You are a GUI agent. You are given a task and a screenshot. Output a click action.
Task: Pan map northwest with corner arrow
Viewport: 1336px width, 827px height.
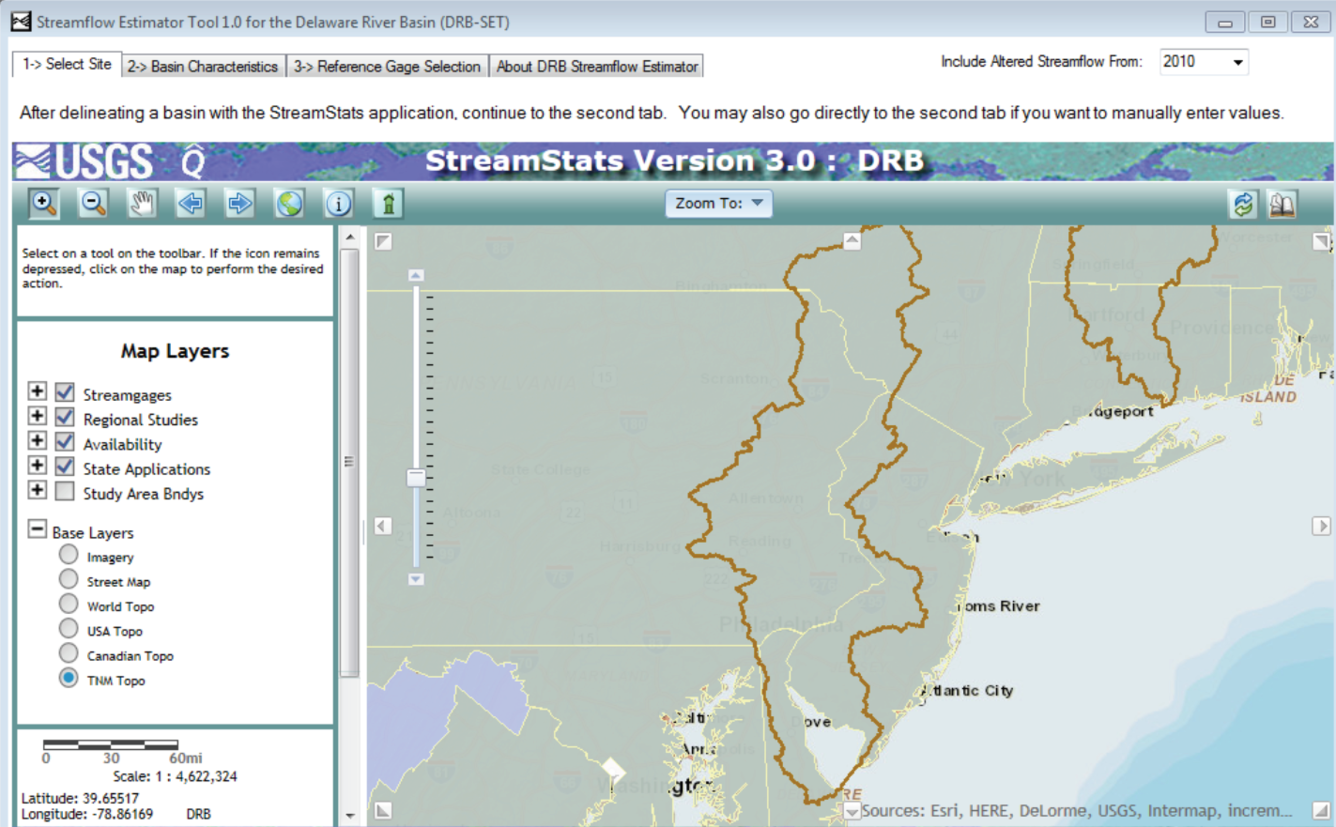point(383,241)
